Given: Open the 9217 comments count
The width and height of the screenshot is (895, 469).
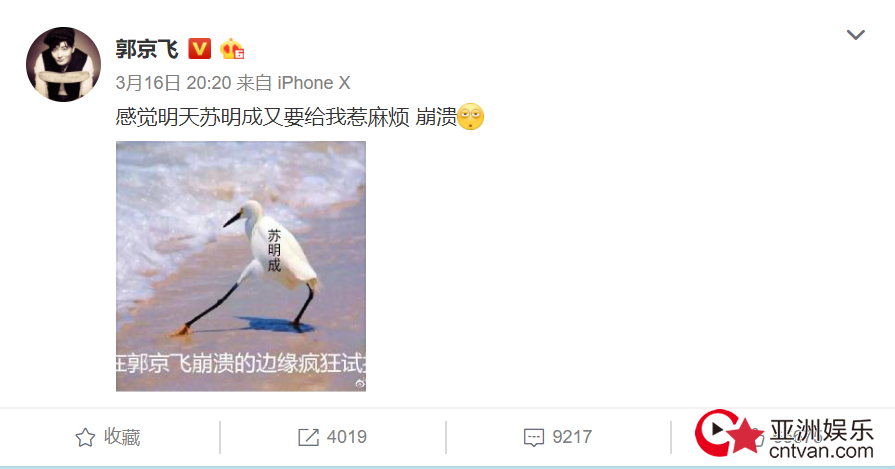Looking at the screenshot, I should pyautogui.click(x=572, y=437).
